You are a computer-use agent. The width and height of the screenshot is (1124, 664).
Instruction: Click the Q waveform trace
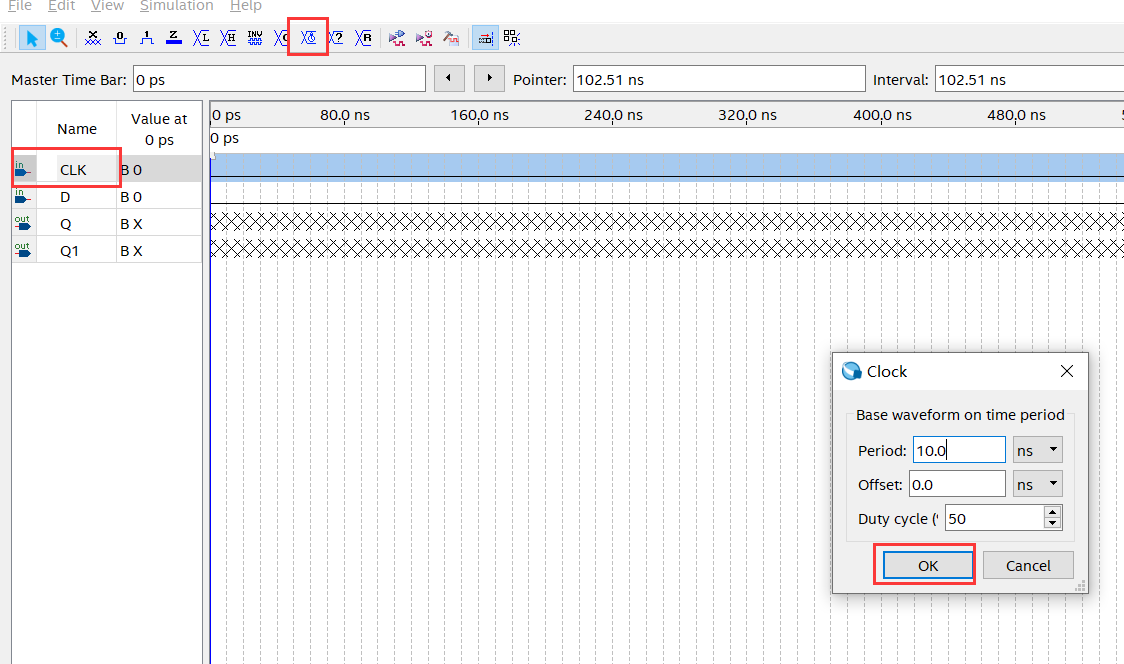pyautogui.click(x=667, y=222)
